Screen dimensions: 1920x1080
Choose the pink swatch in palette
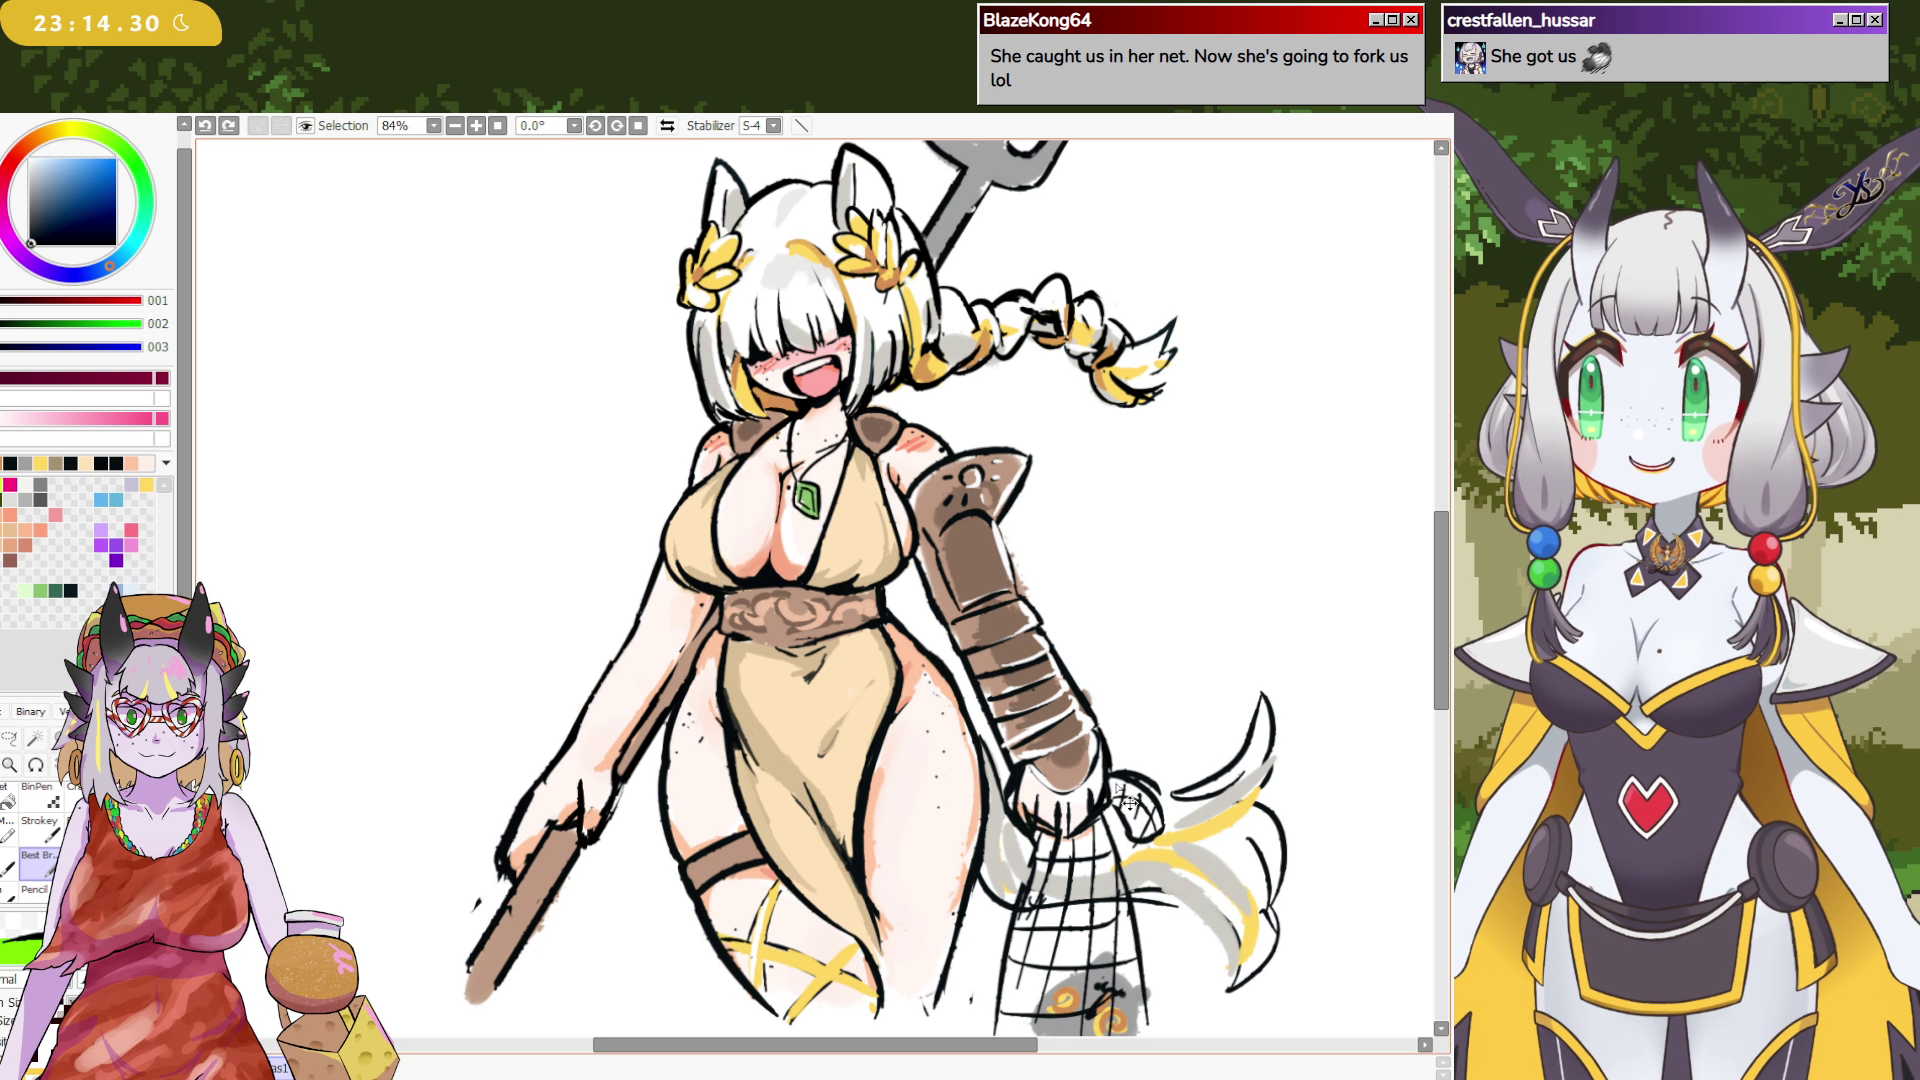[10, 485]
